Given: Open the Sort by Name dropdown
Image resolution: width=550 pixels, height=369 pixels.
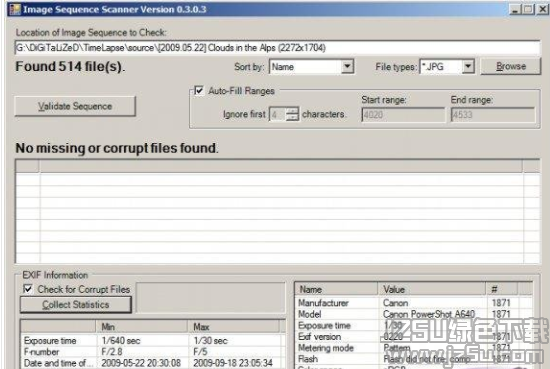Looking at the screenshot, I should 347,67.
